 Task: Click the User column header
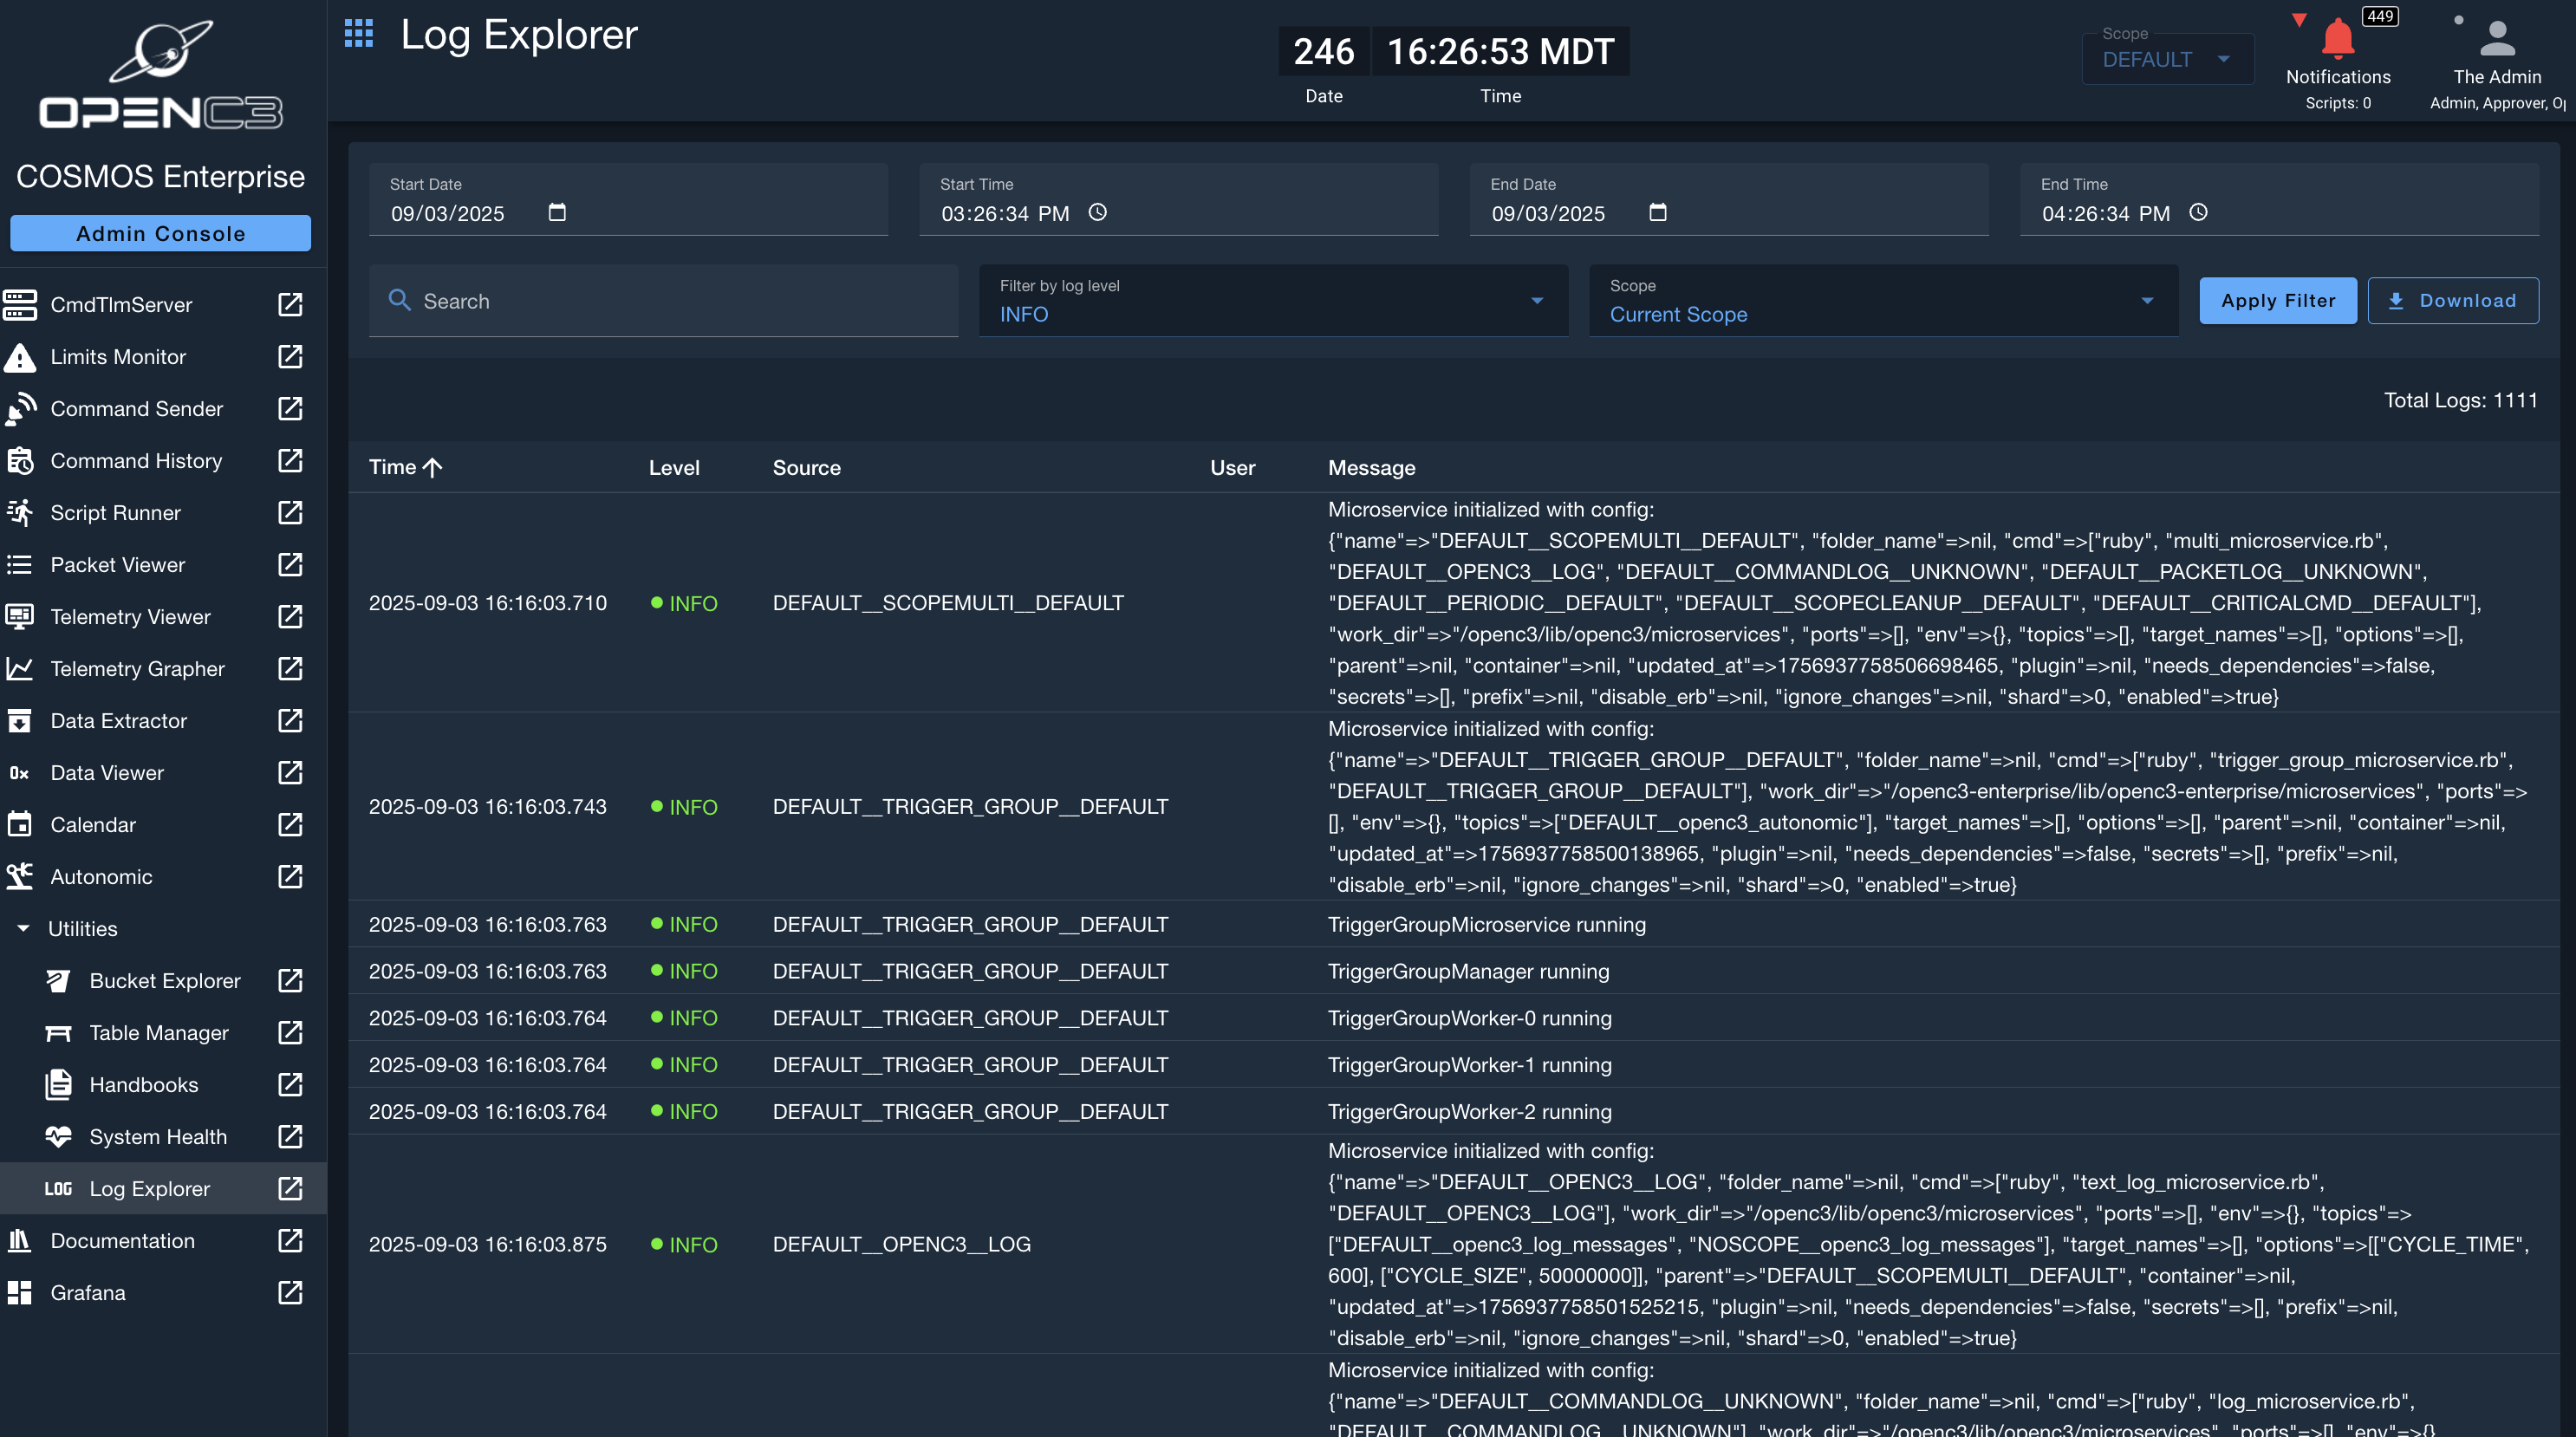pyautogui.click(x=1232, y=468)
